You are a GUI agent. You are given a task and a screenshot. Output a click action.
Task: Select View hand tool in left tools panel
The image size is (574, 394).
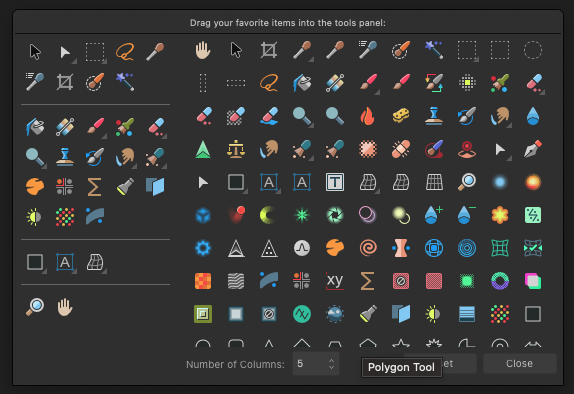point(65,307)
